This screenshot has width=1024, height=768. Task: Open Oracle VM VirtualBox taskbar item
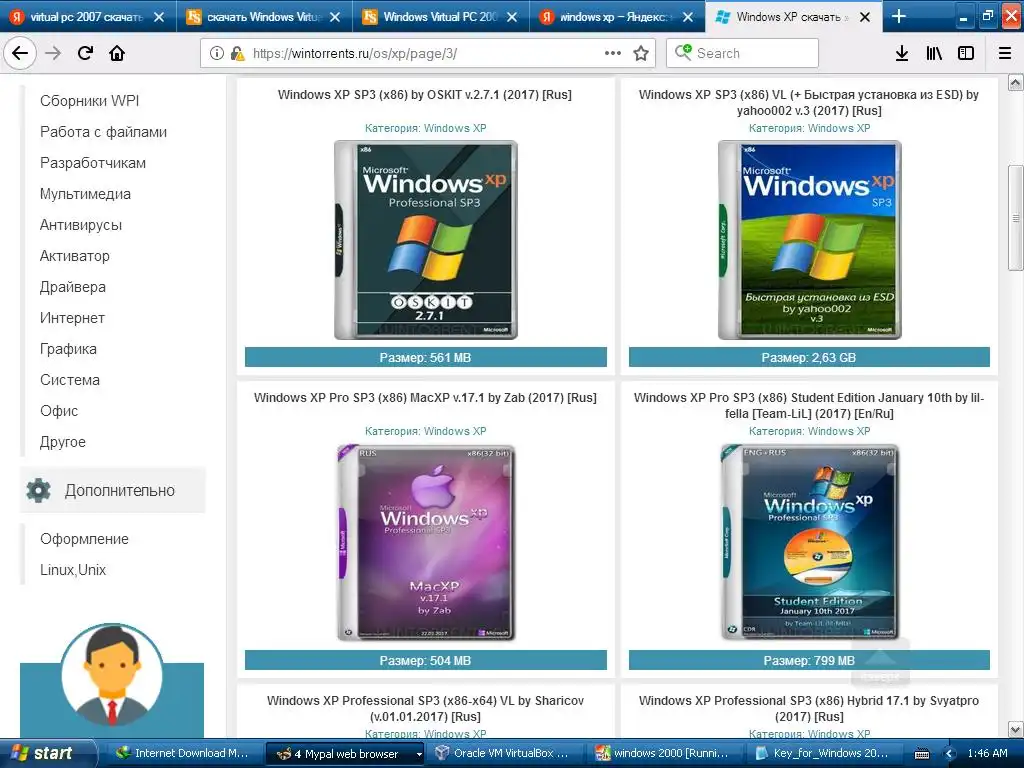tap(502, 753)
